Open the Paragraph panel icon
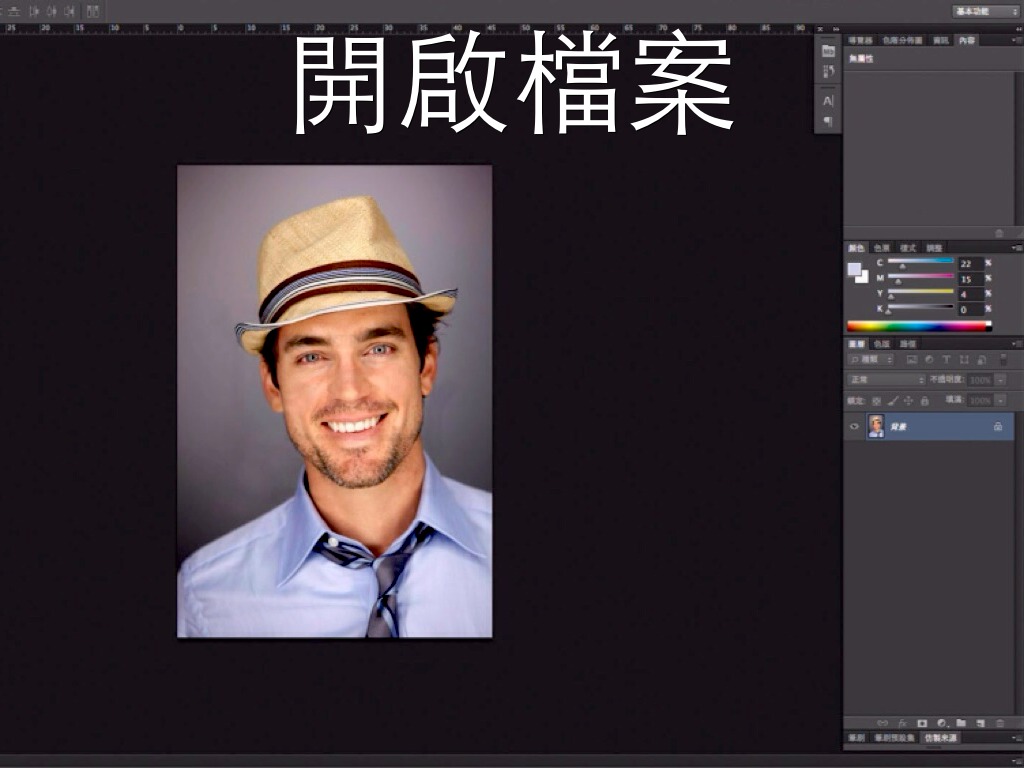The width and height of the screenshot is (1024, 768). pos(828,121)
